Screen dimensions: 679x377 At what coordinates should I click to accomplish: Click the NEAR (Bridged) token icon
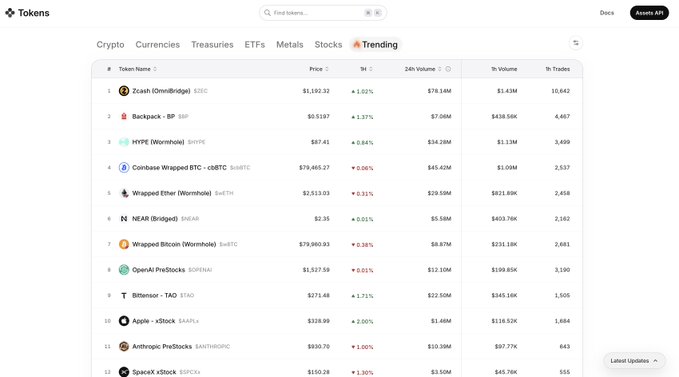[x=124, y=219]
